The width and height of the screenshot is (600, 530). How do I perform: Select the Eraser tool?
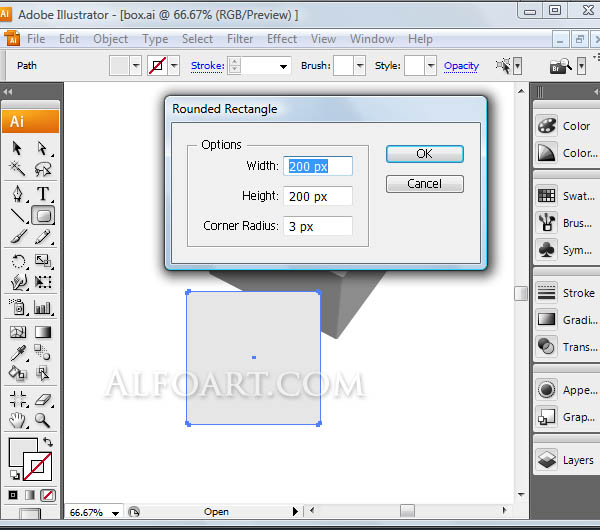[43, 400]
